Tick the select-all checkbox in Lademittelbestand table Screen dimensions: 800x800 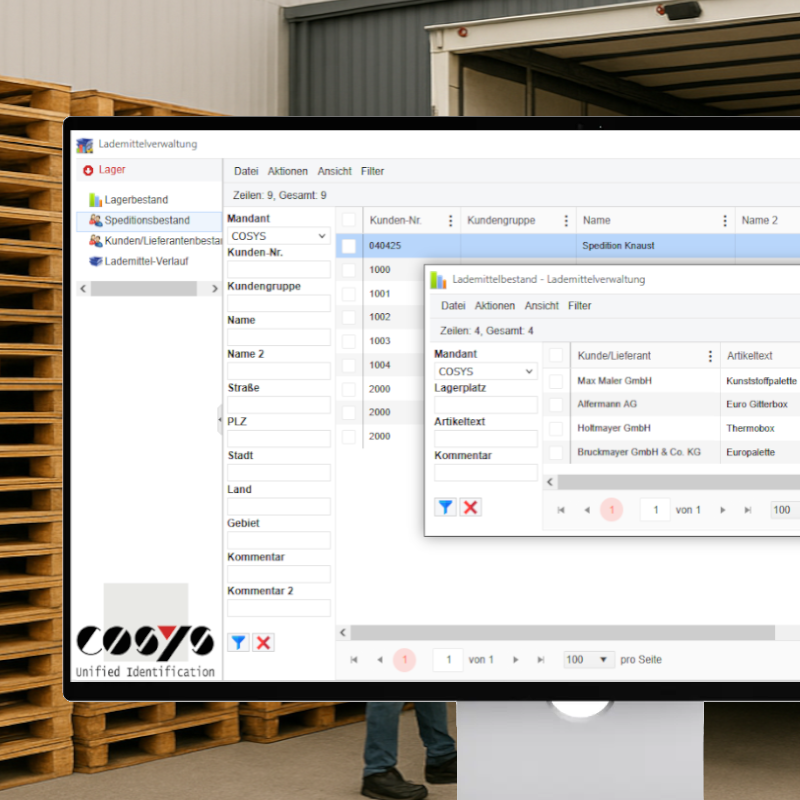point(556,355)
